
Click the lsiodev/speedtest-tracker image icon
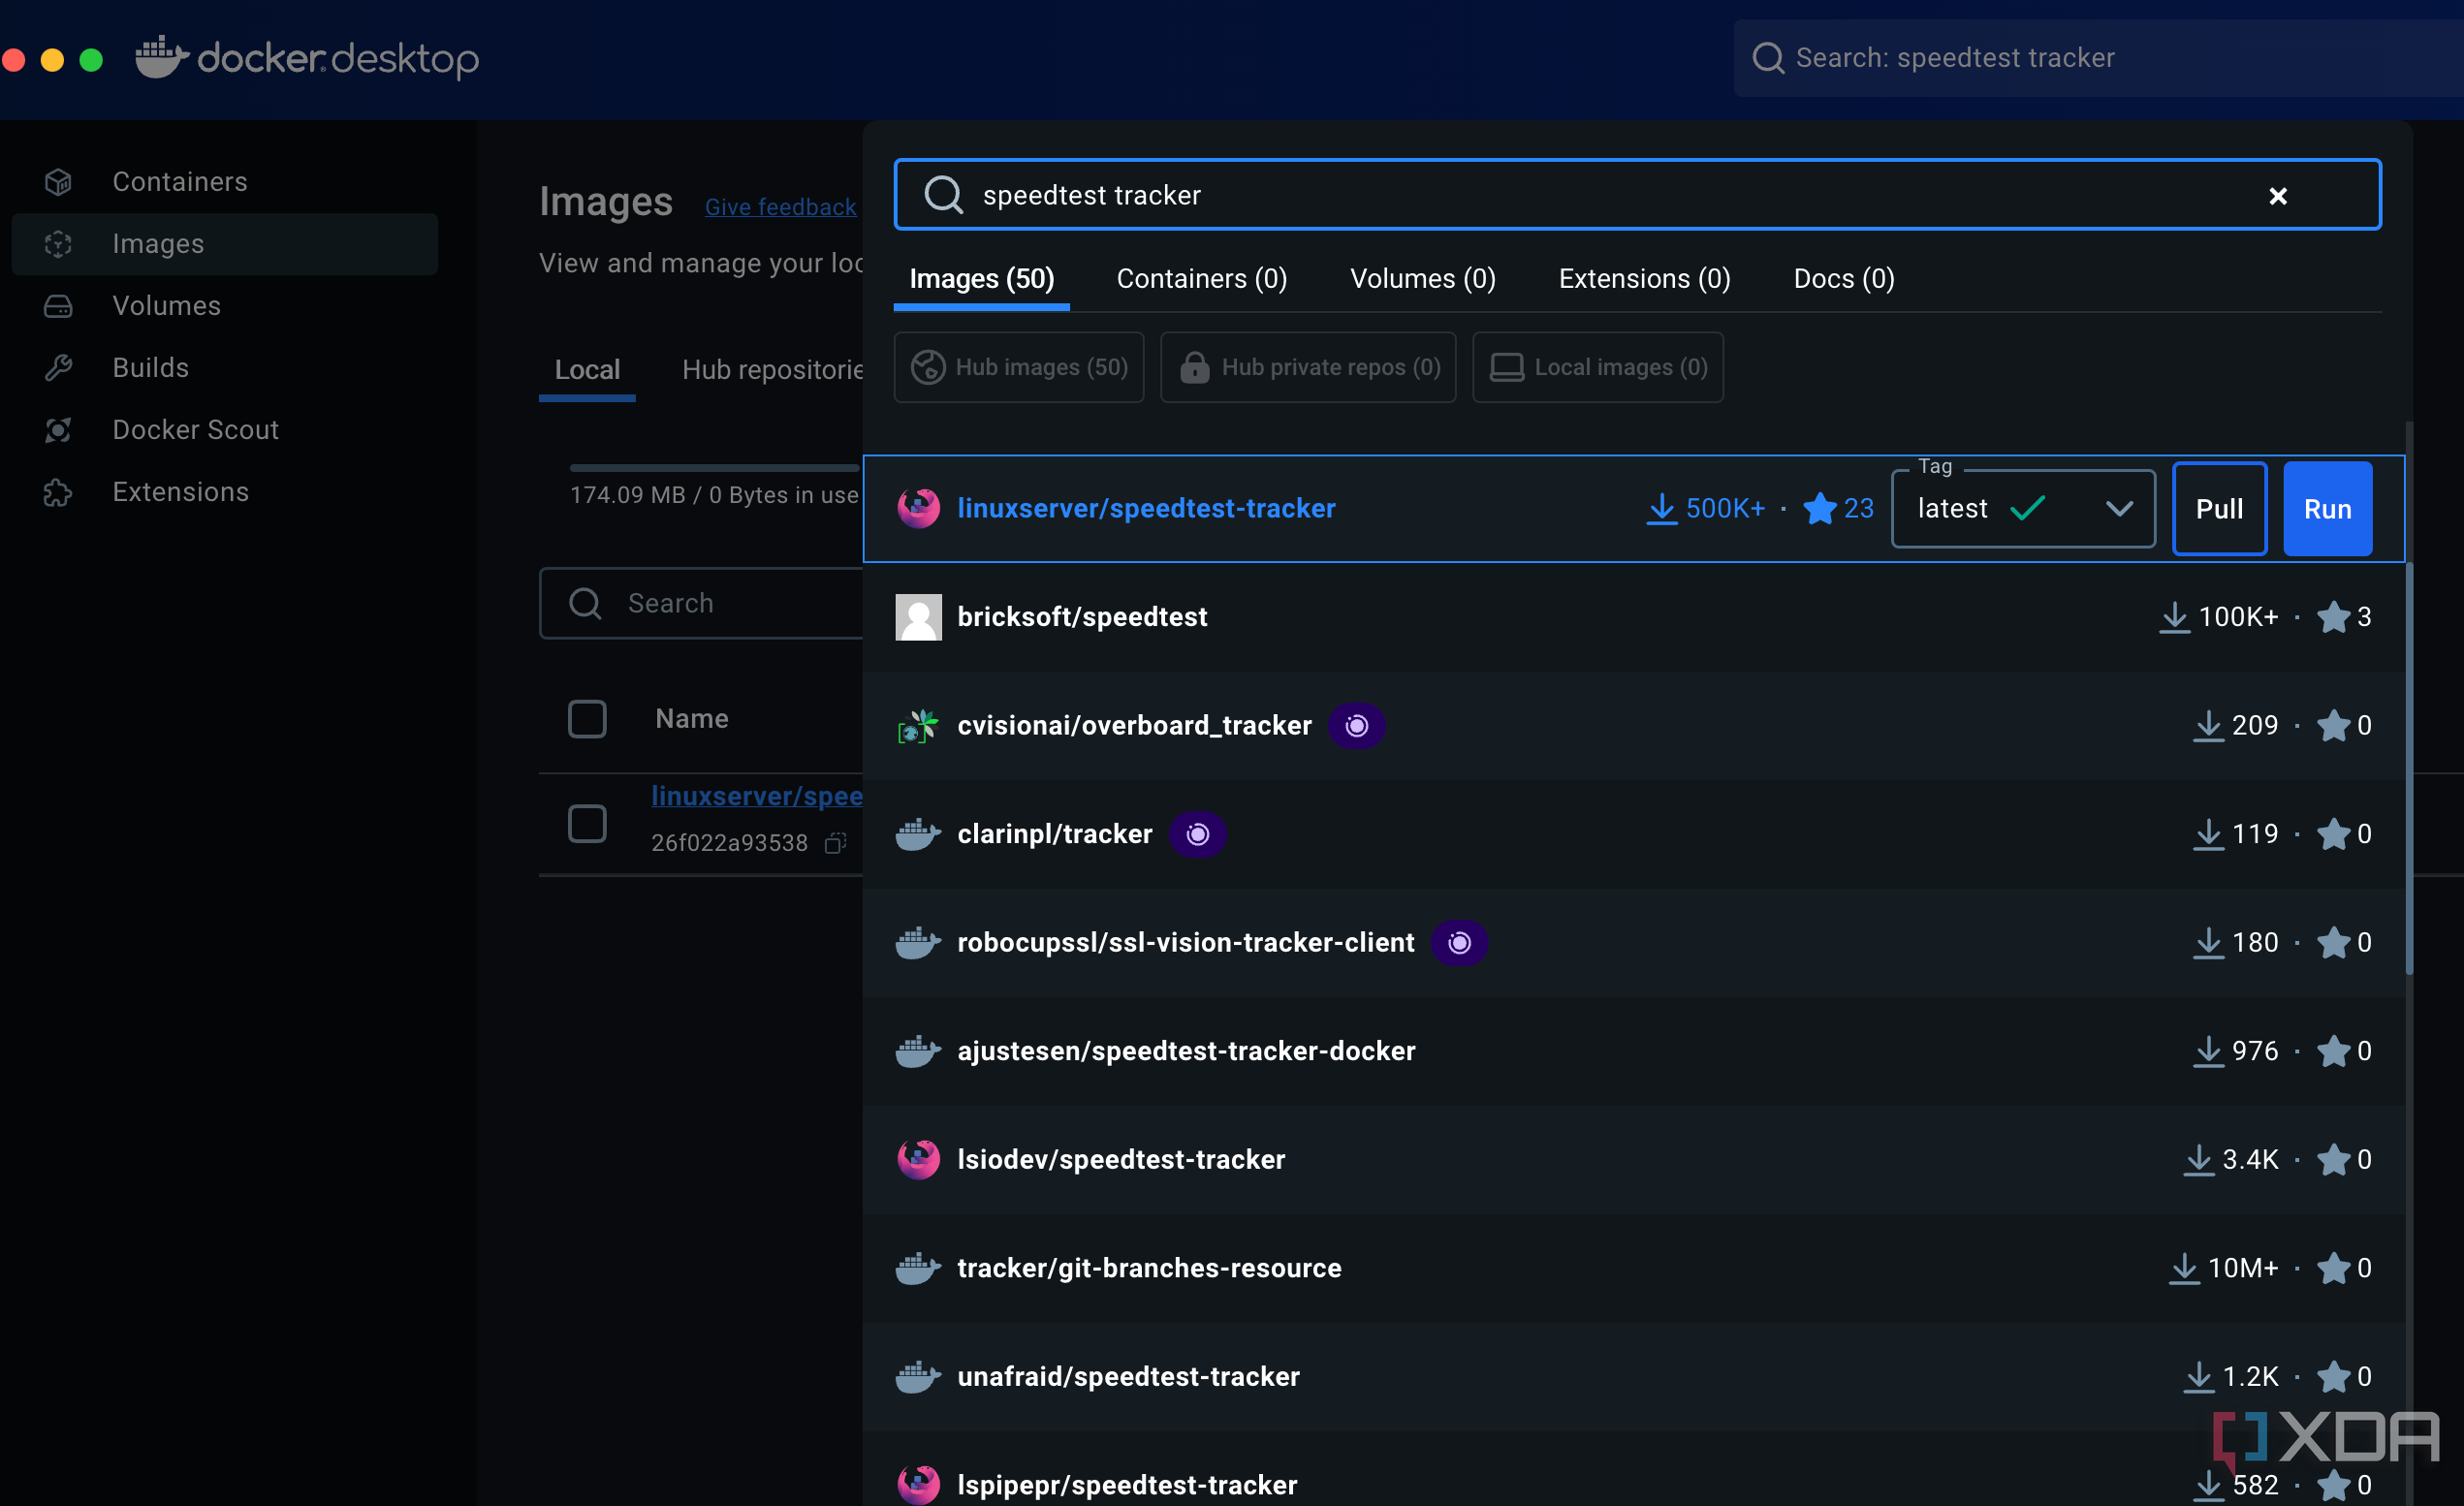pyautogui.click(x=917, y=1159)
